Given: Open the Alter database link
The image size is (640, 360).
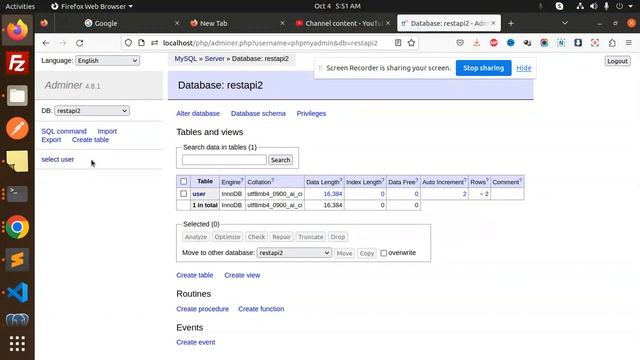Looking at the screenshot, I should click(198, 113).
